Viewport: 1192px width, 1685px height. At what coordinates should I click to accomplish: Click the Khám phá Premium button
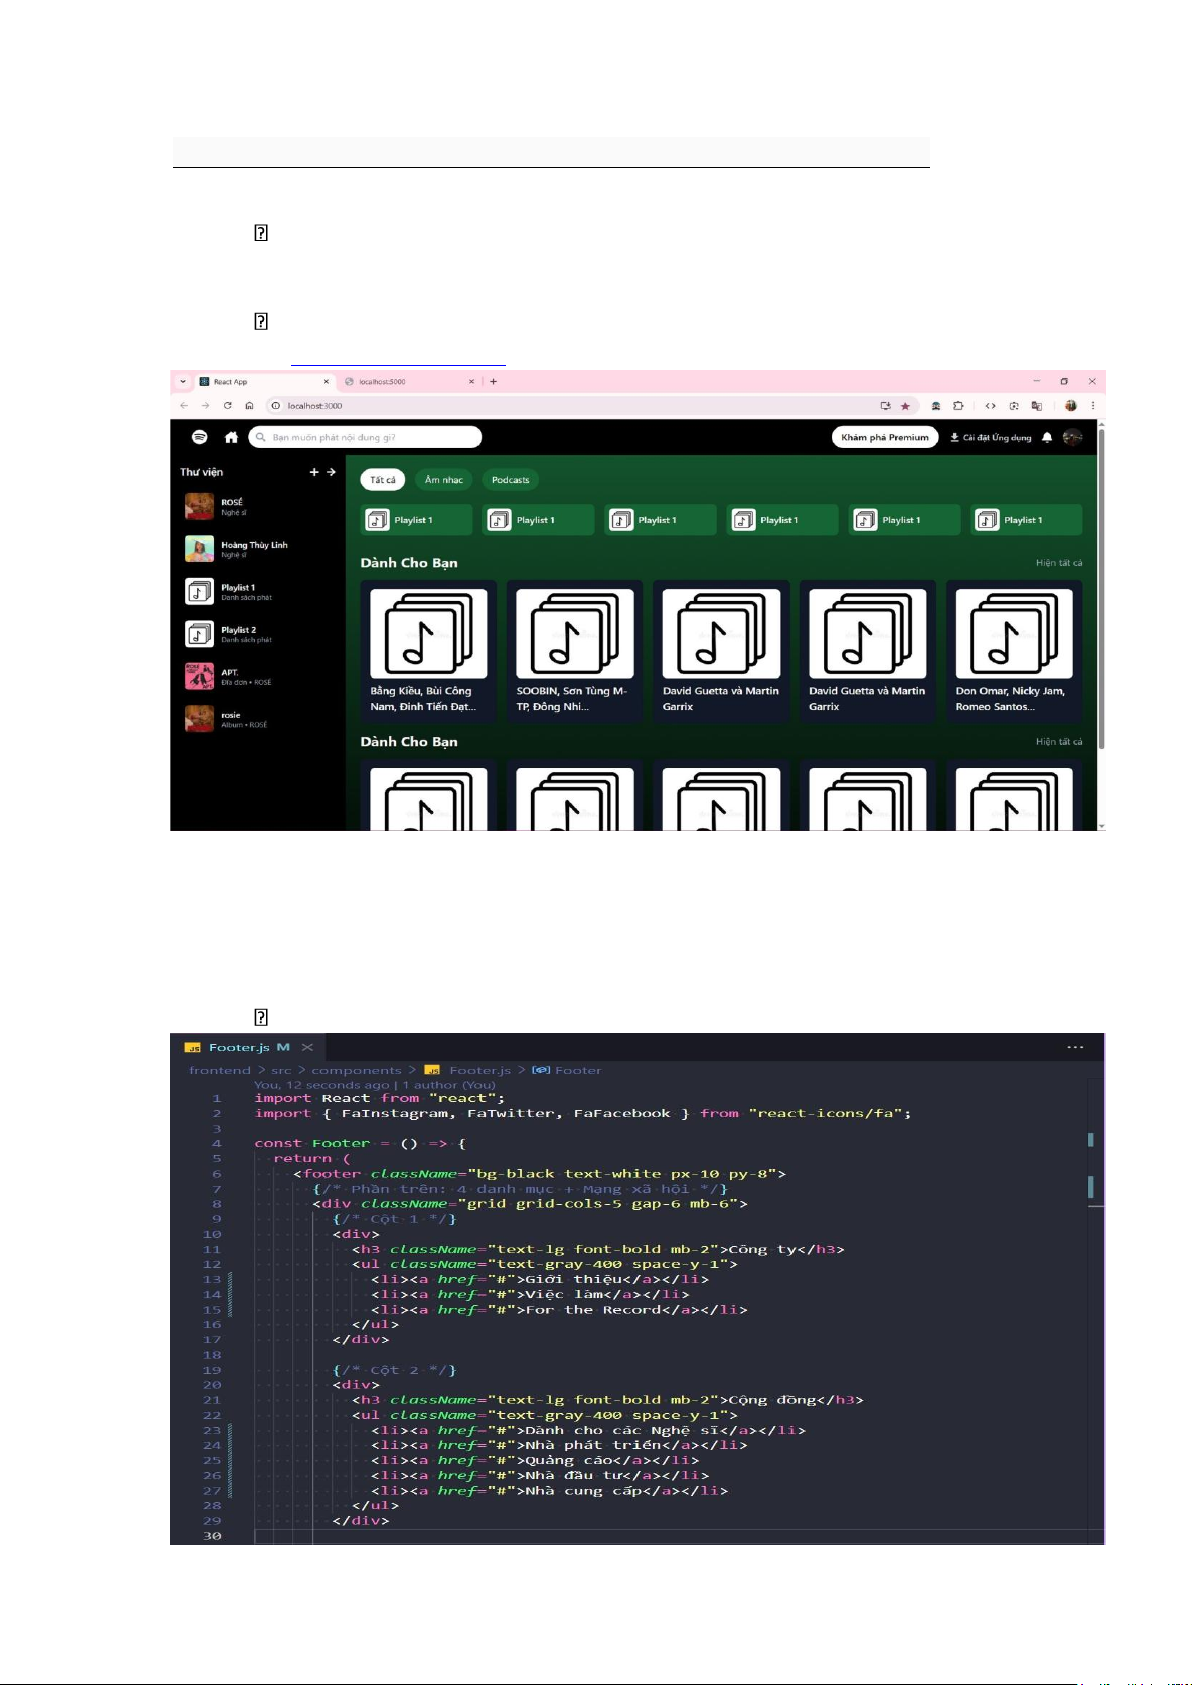tap(885, 437)
